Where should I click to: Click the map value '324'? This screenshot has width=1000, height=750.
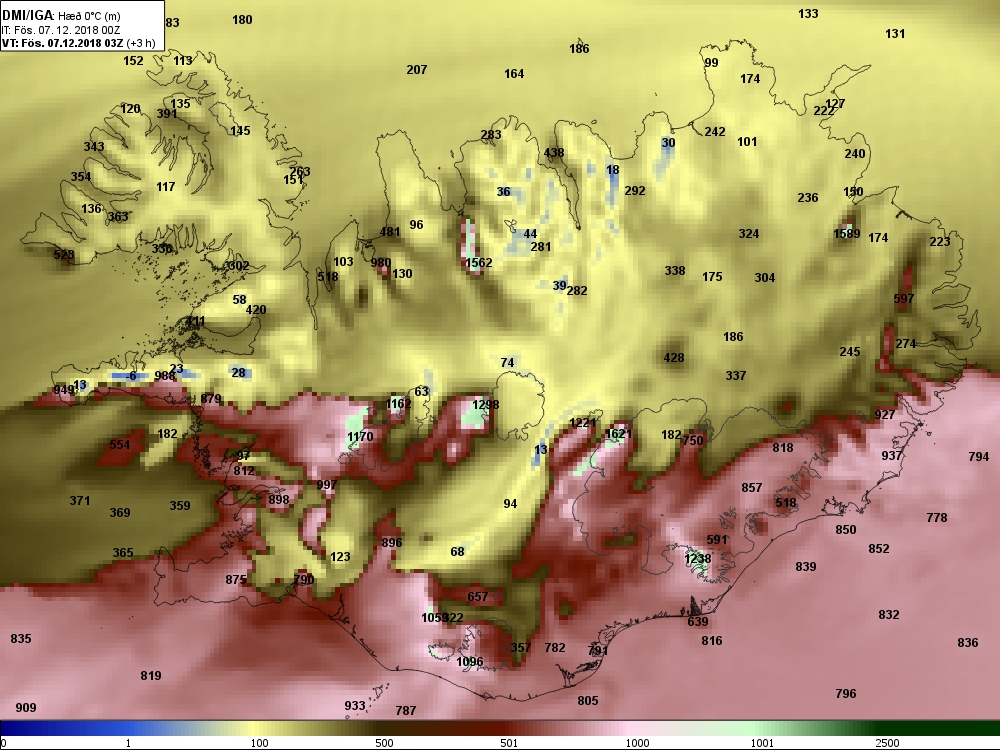[749, 234]
